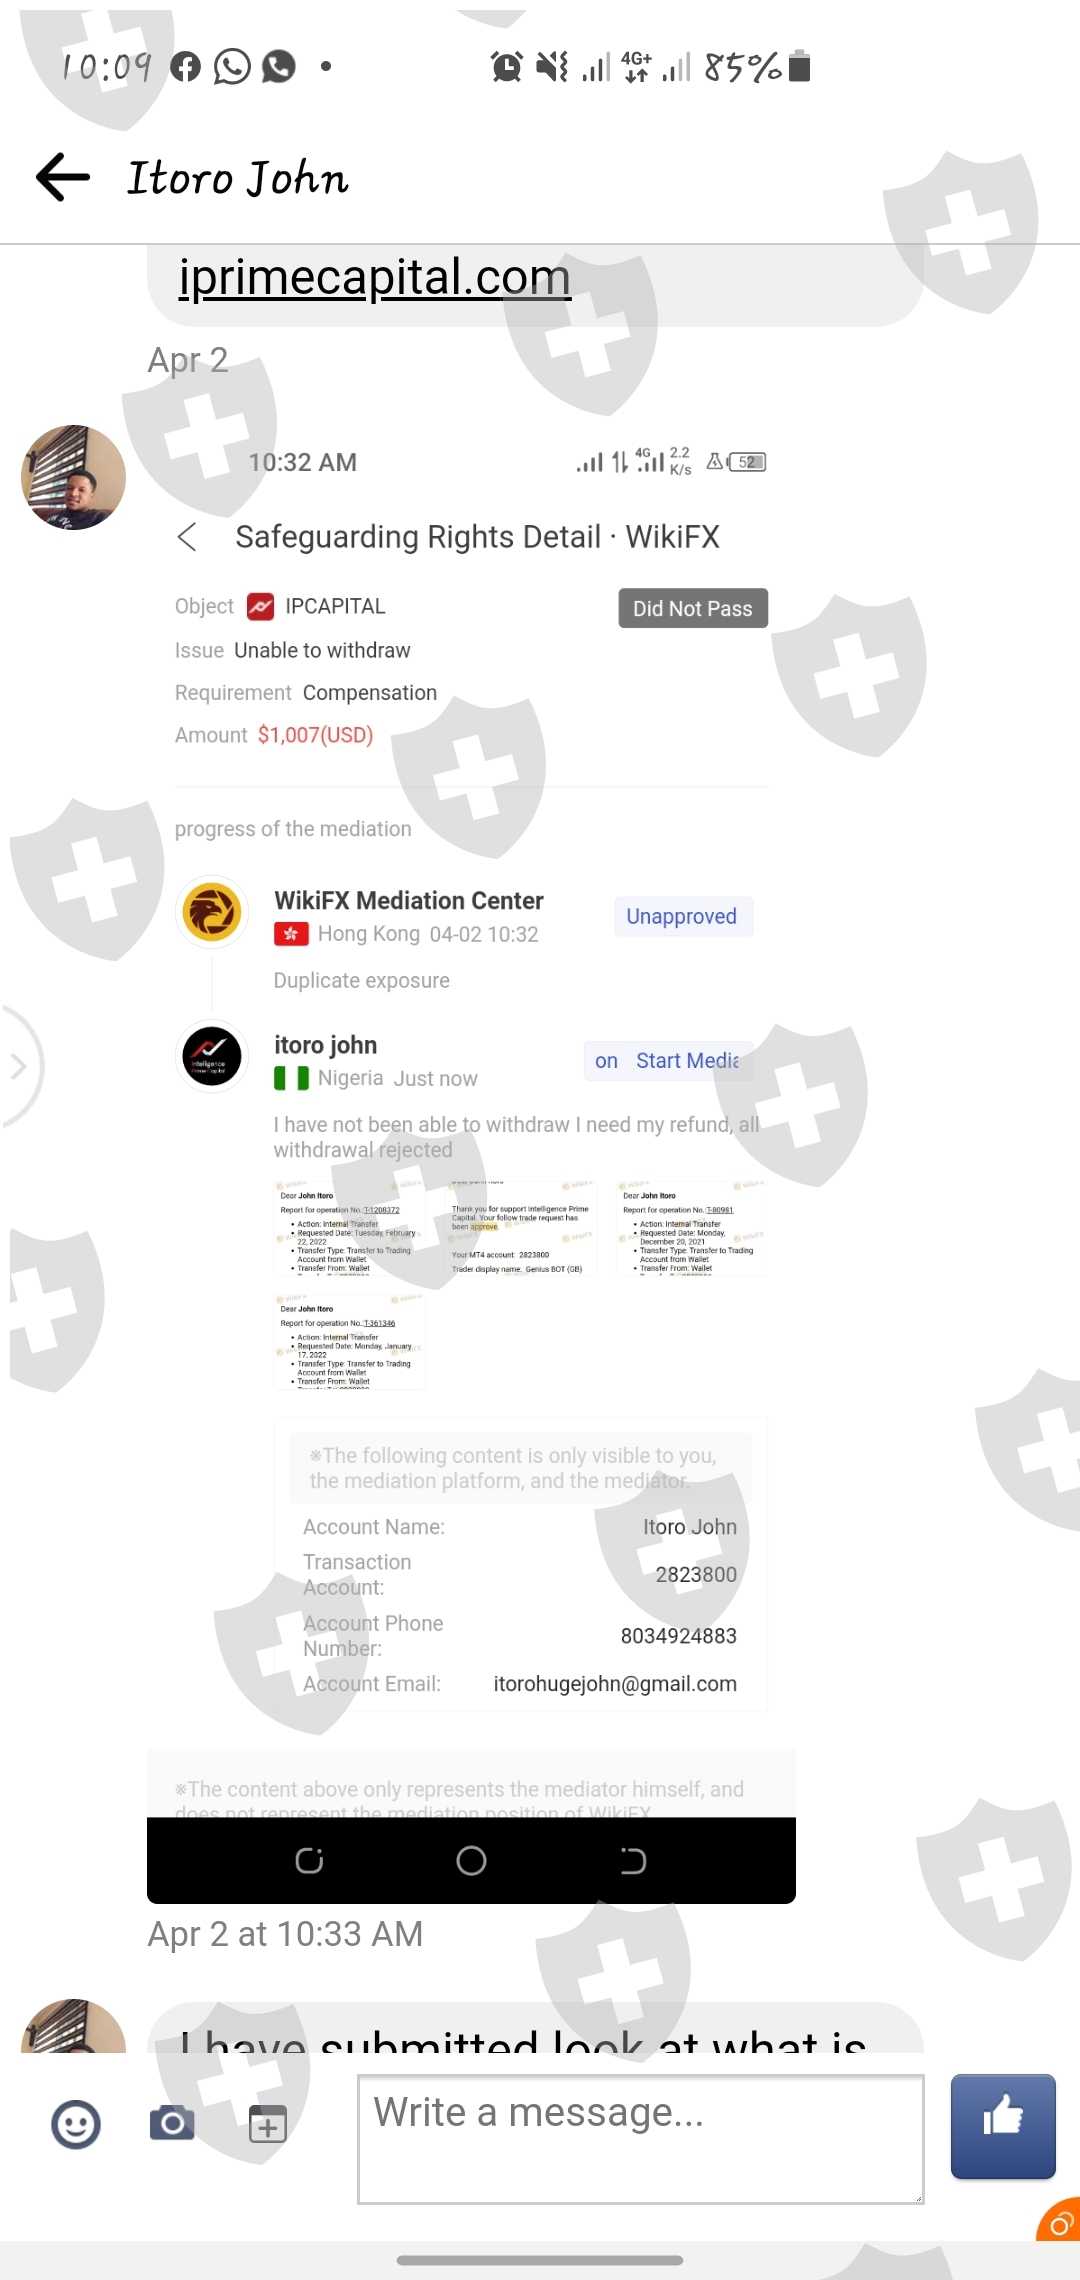Tap the add attachment plus icon
This screenshot has height=2280, width=1080.
coord(267,2123)
